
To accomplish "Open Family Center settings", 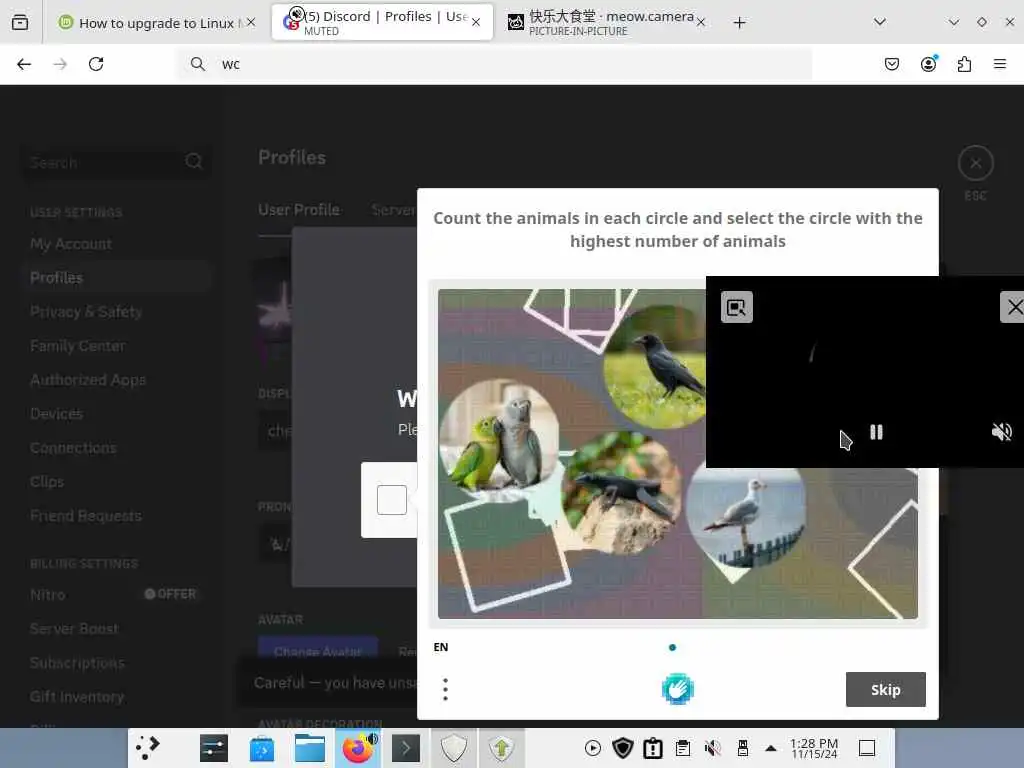I will (x=77, y=346).
